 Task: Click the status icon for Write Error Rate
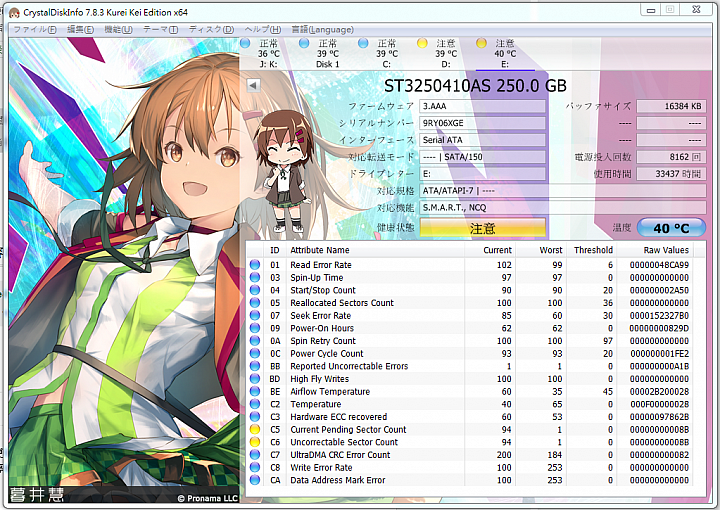(254, 467)
